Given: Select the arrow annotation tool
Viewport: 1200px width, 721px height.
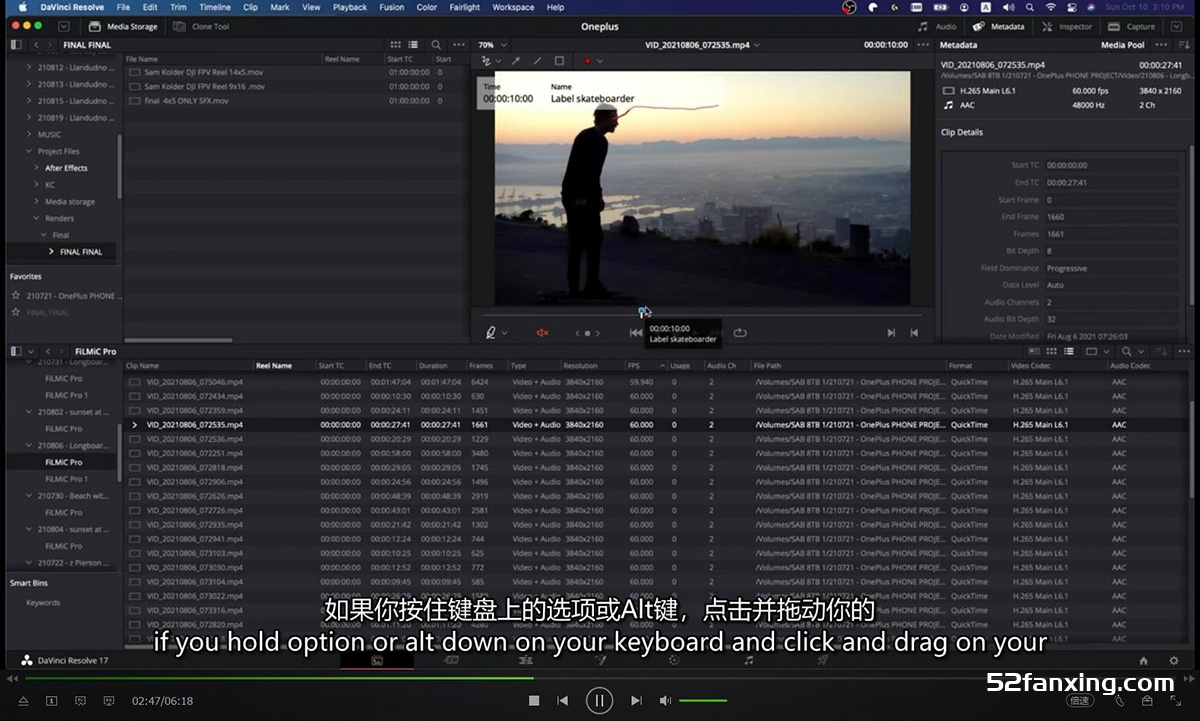Looking at the screenshot, I should (516, 61).
